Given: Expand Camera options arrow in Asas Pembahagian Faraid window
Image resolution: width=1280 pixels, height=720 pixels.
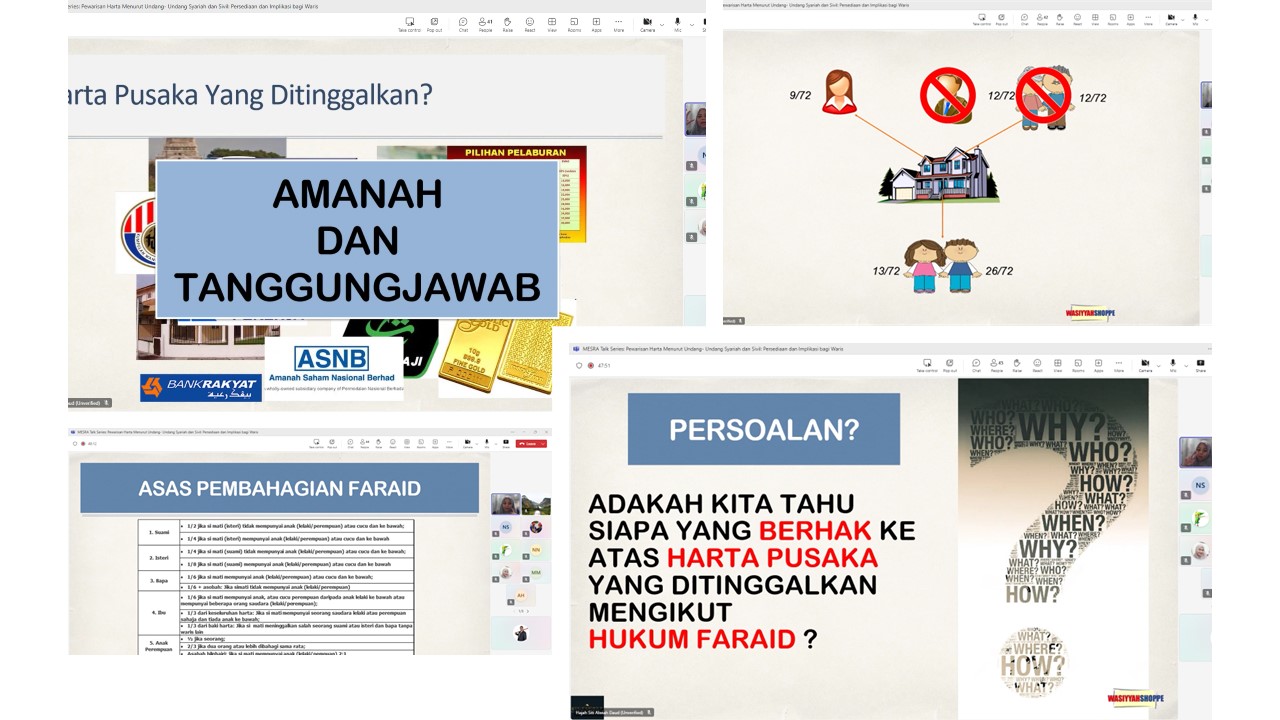Looking at the screenshot, I should click(x=477, y=444).
